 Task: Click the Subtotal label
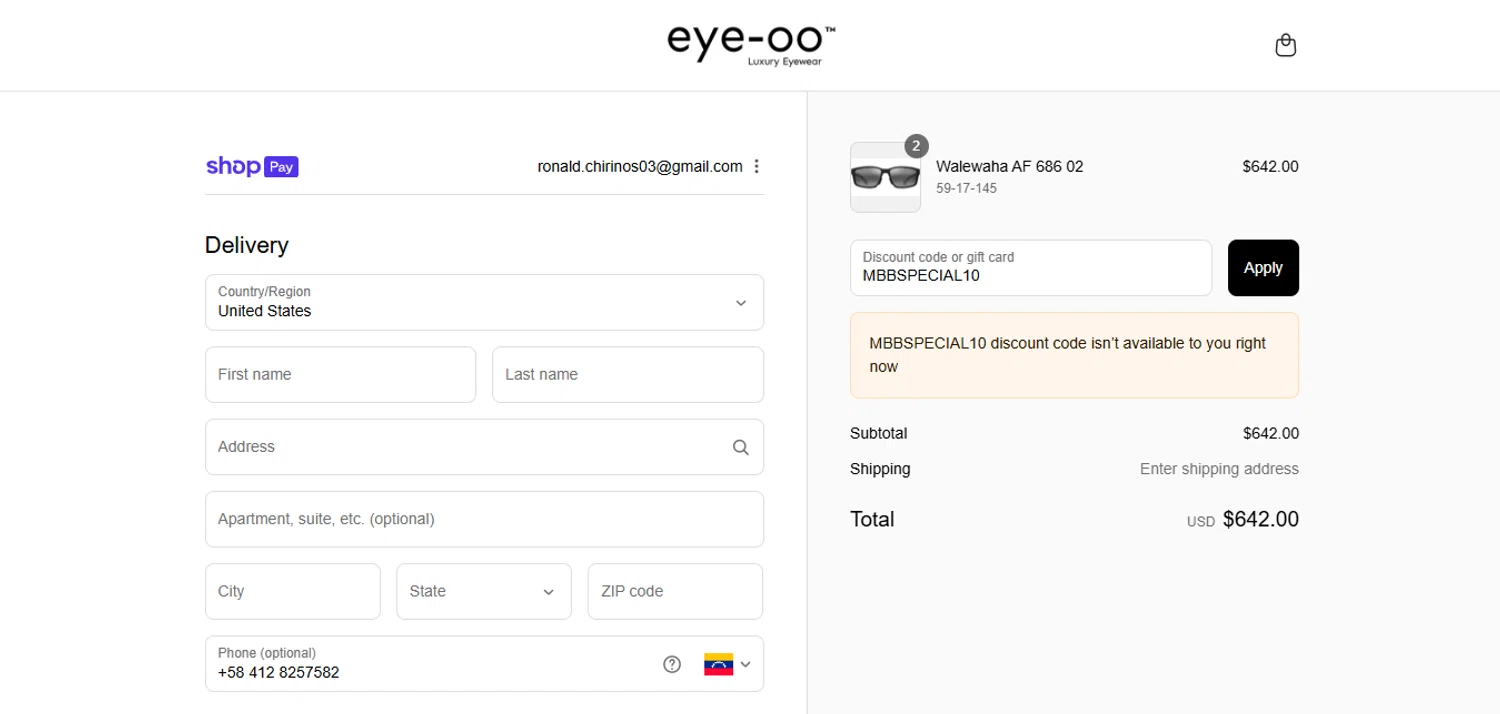(x=878, y=433)
